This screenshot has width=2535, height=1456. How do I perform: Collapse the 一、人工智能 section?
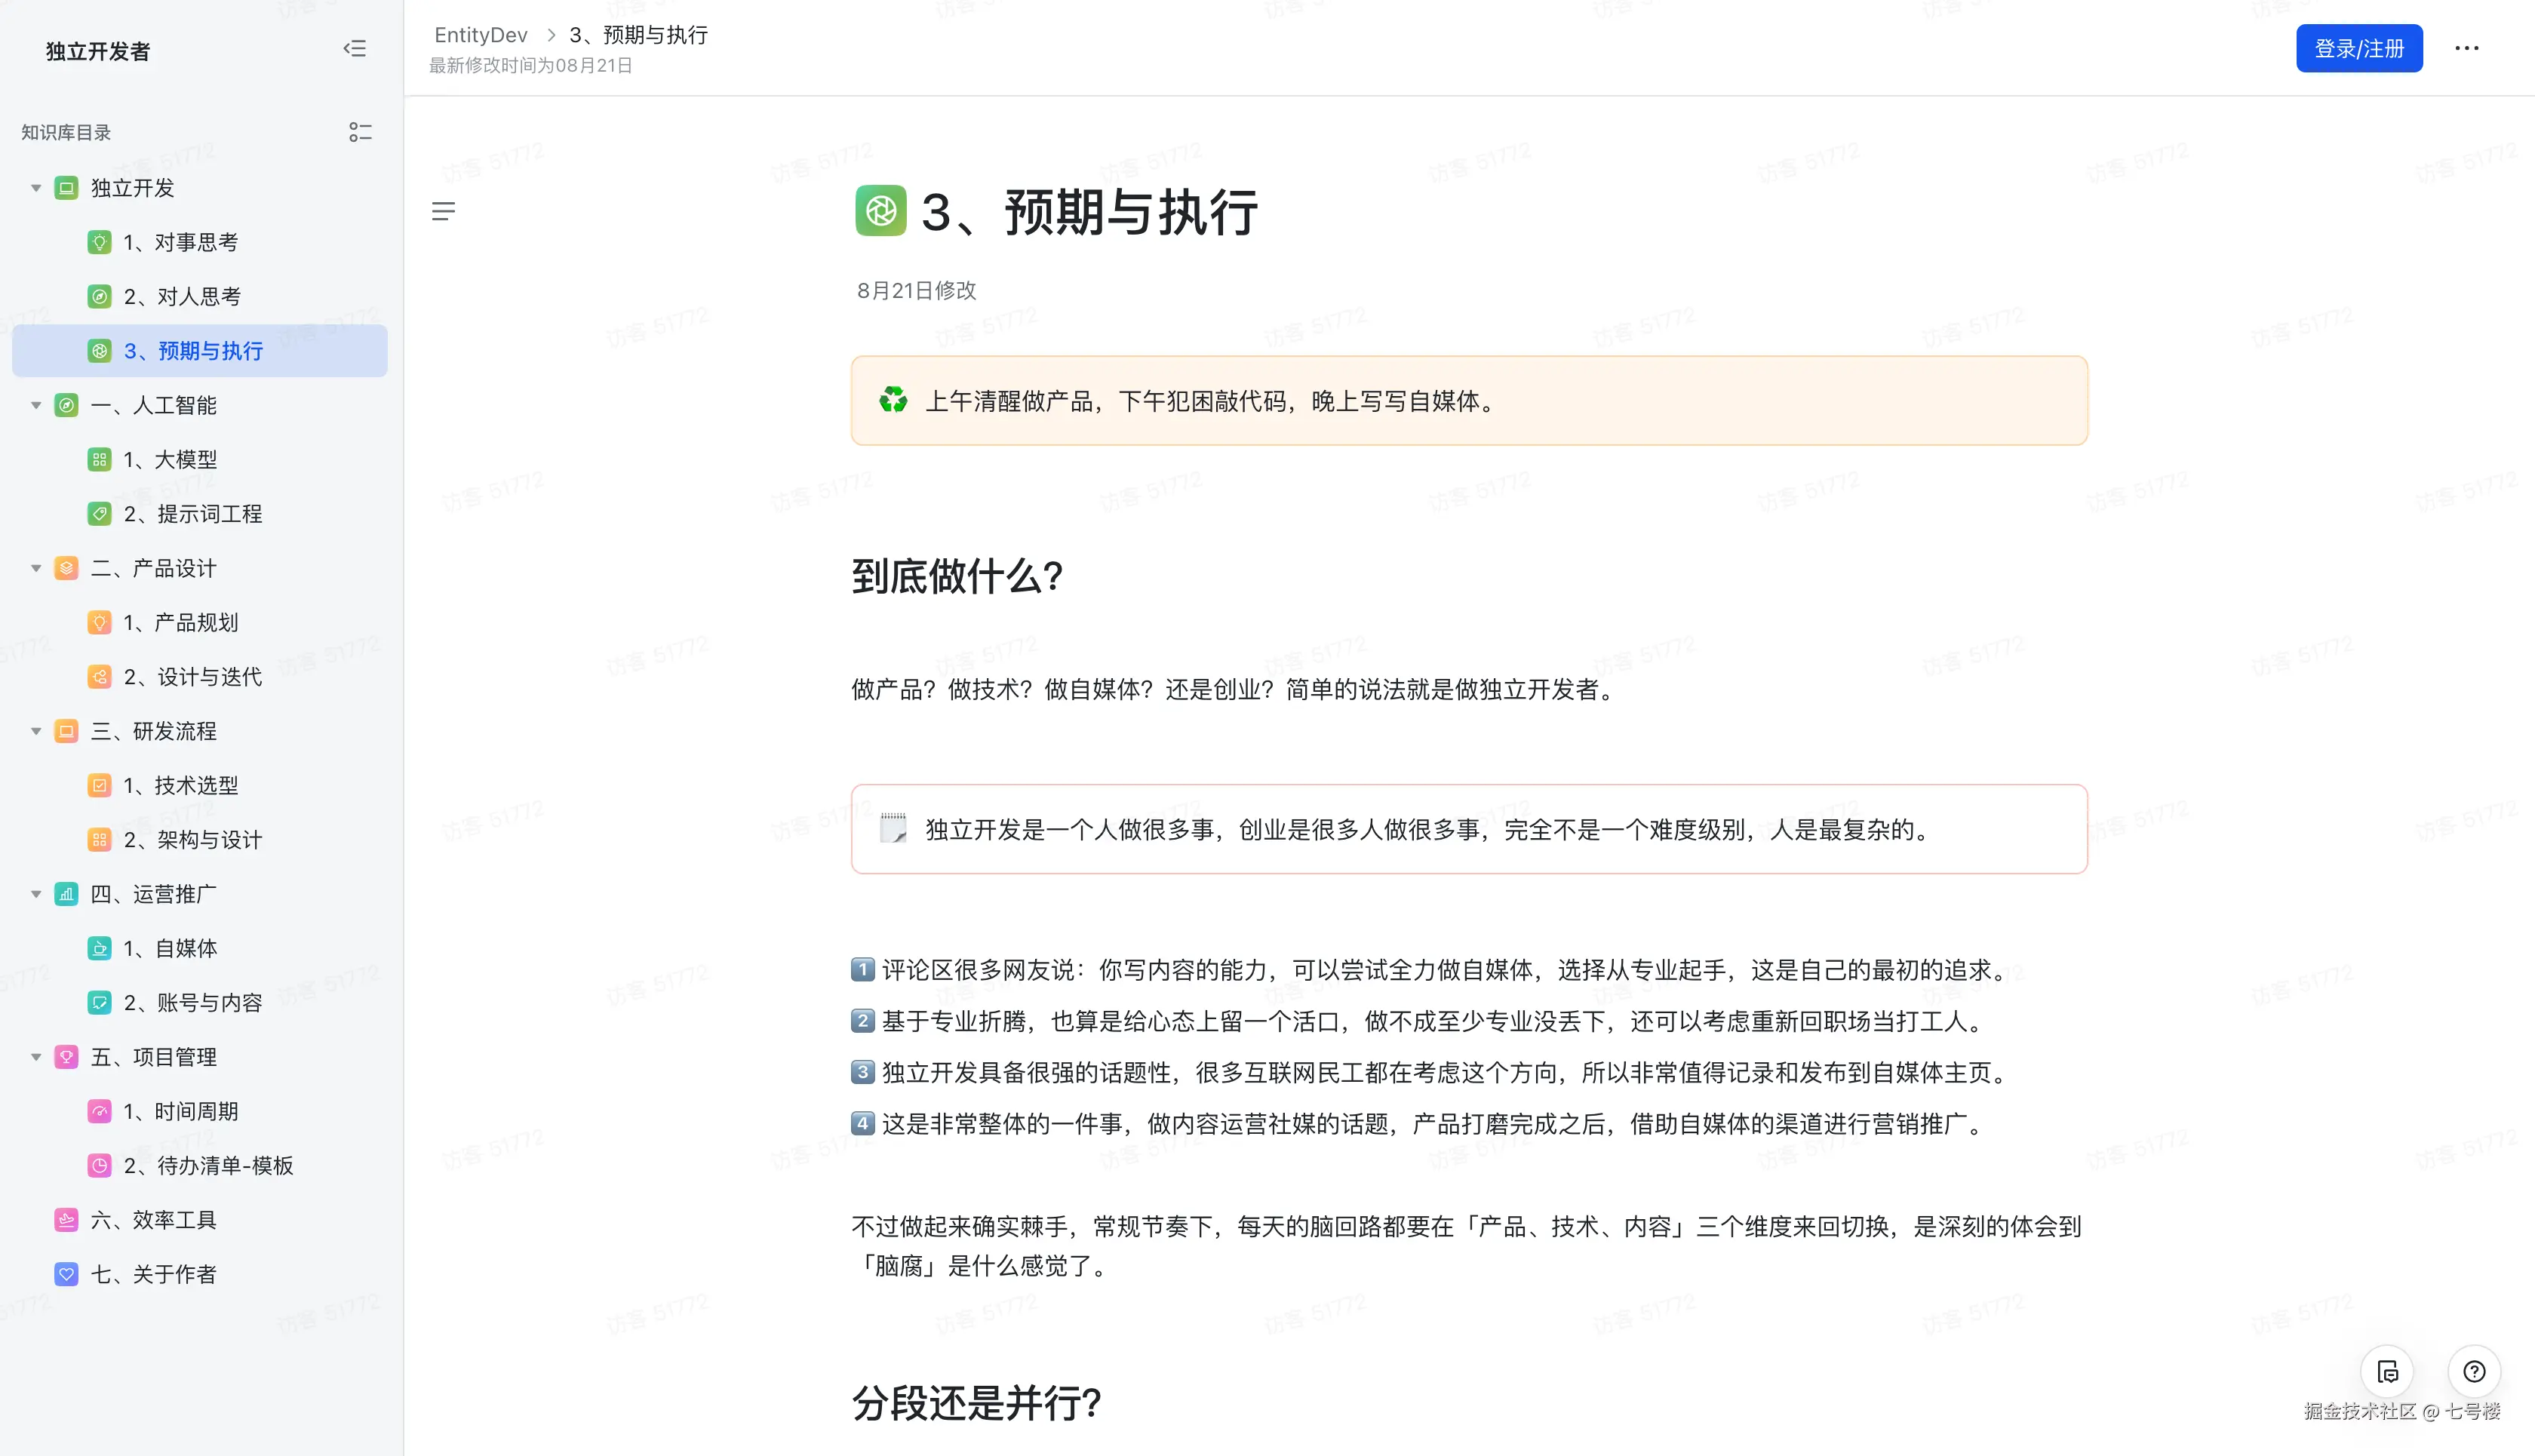point(36,405)
